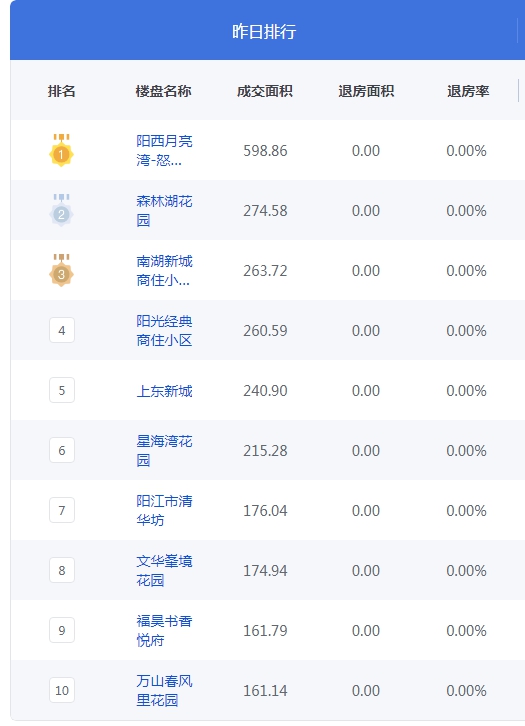525x726 pixels.
Task: Open the 森林湖花园 property link
Action: tap(164, 210)
